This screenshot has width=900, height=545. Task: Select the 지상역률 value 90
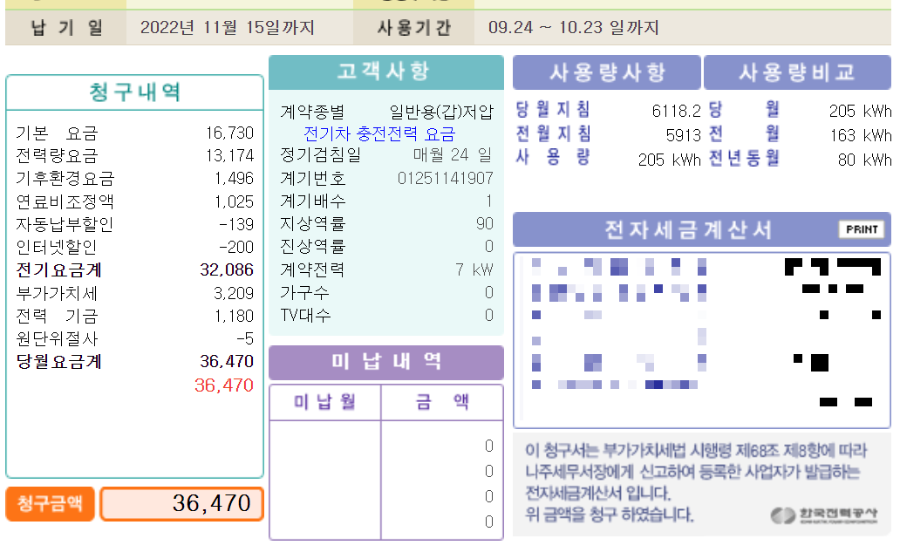coord(484,224)
